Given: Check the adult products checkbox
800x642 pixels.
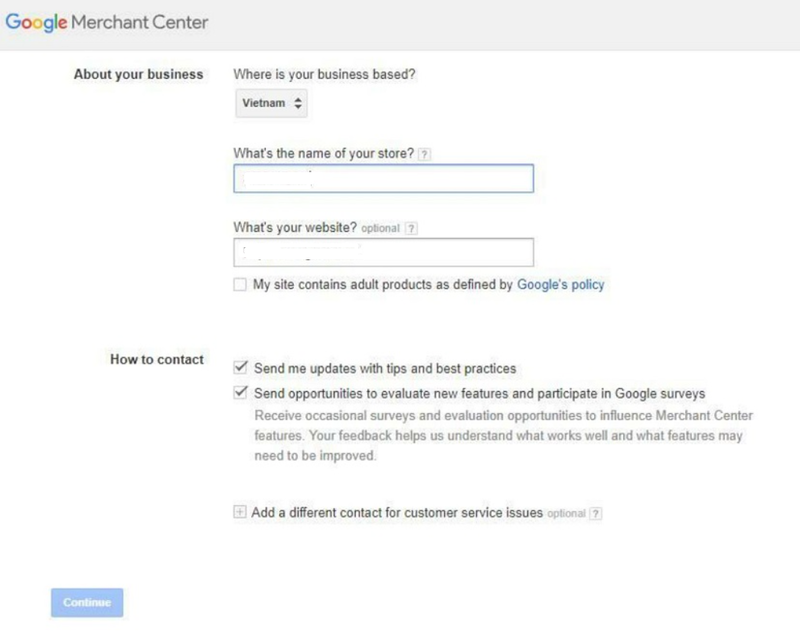Looking at the screenshot, I should click(239, 285).
